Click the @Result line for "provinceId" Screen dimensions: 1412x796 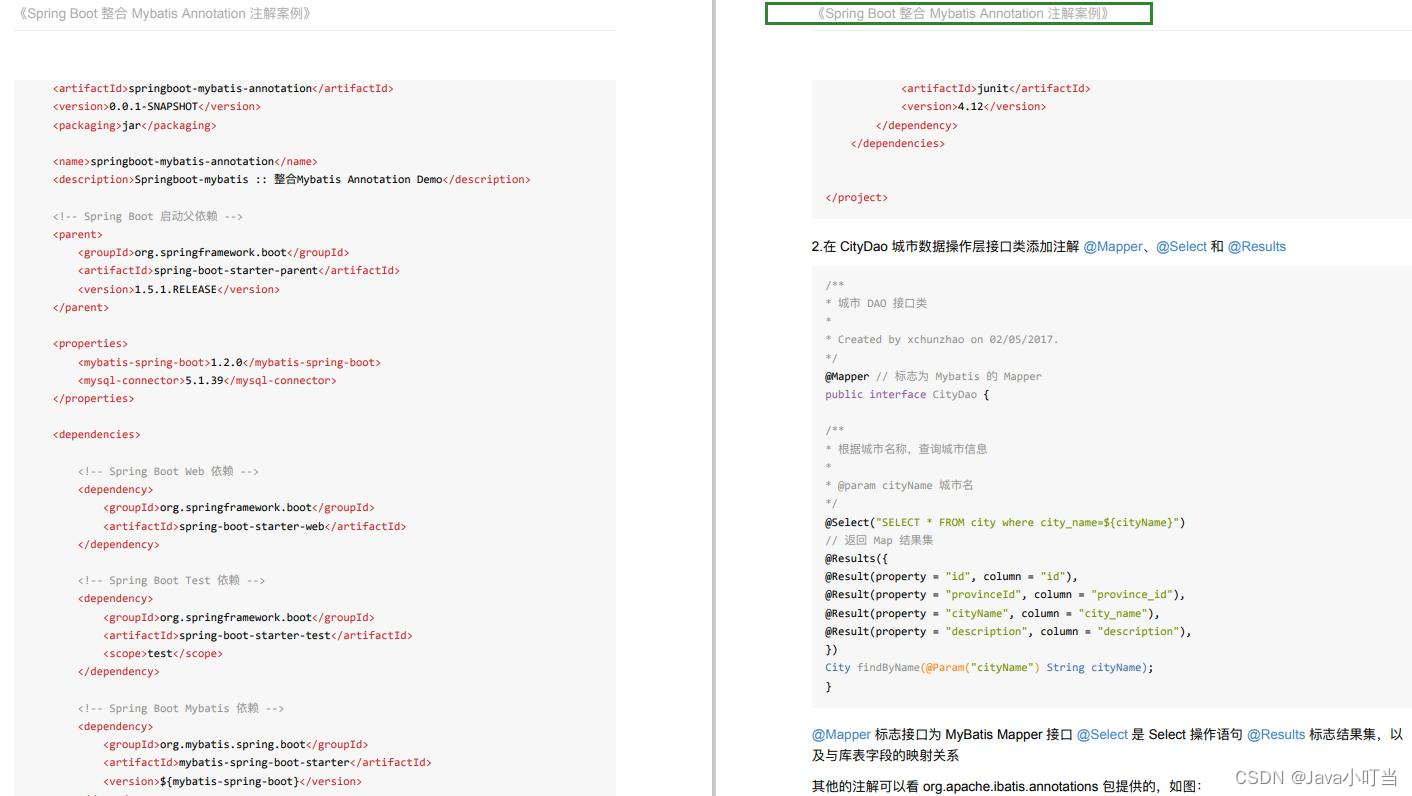click(1005, 594)
